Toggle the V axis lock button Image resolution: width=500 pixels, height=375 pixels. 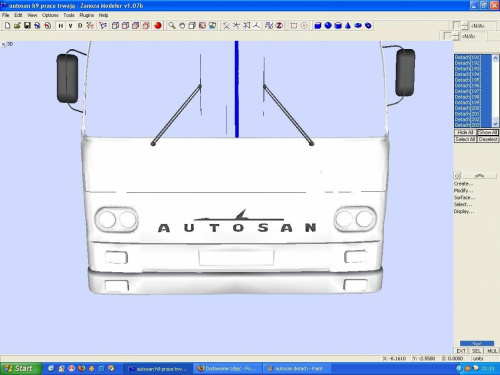pos(70,26)
